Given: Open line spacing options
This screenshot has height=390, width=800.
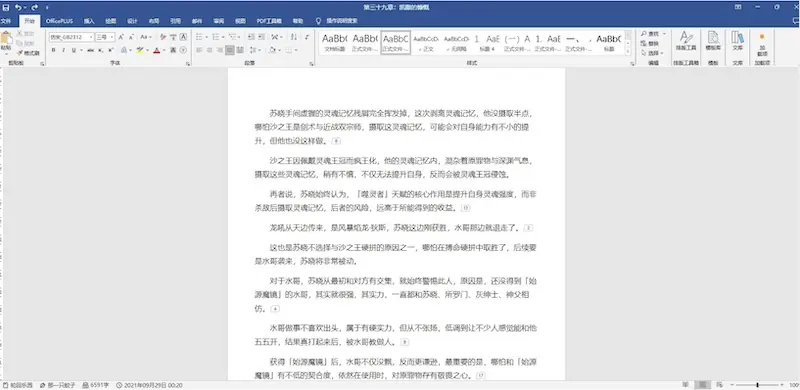Looking at the screenshot, I should [255, 50].
